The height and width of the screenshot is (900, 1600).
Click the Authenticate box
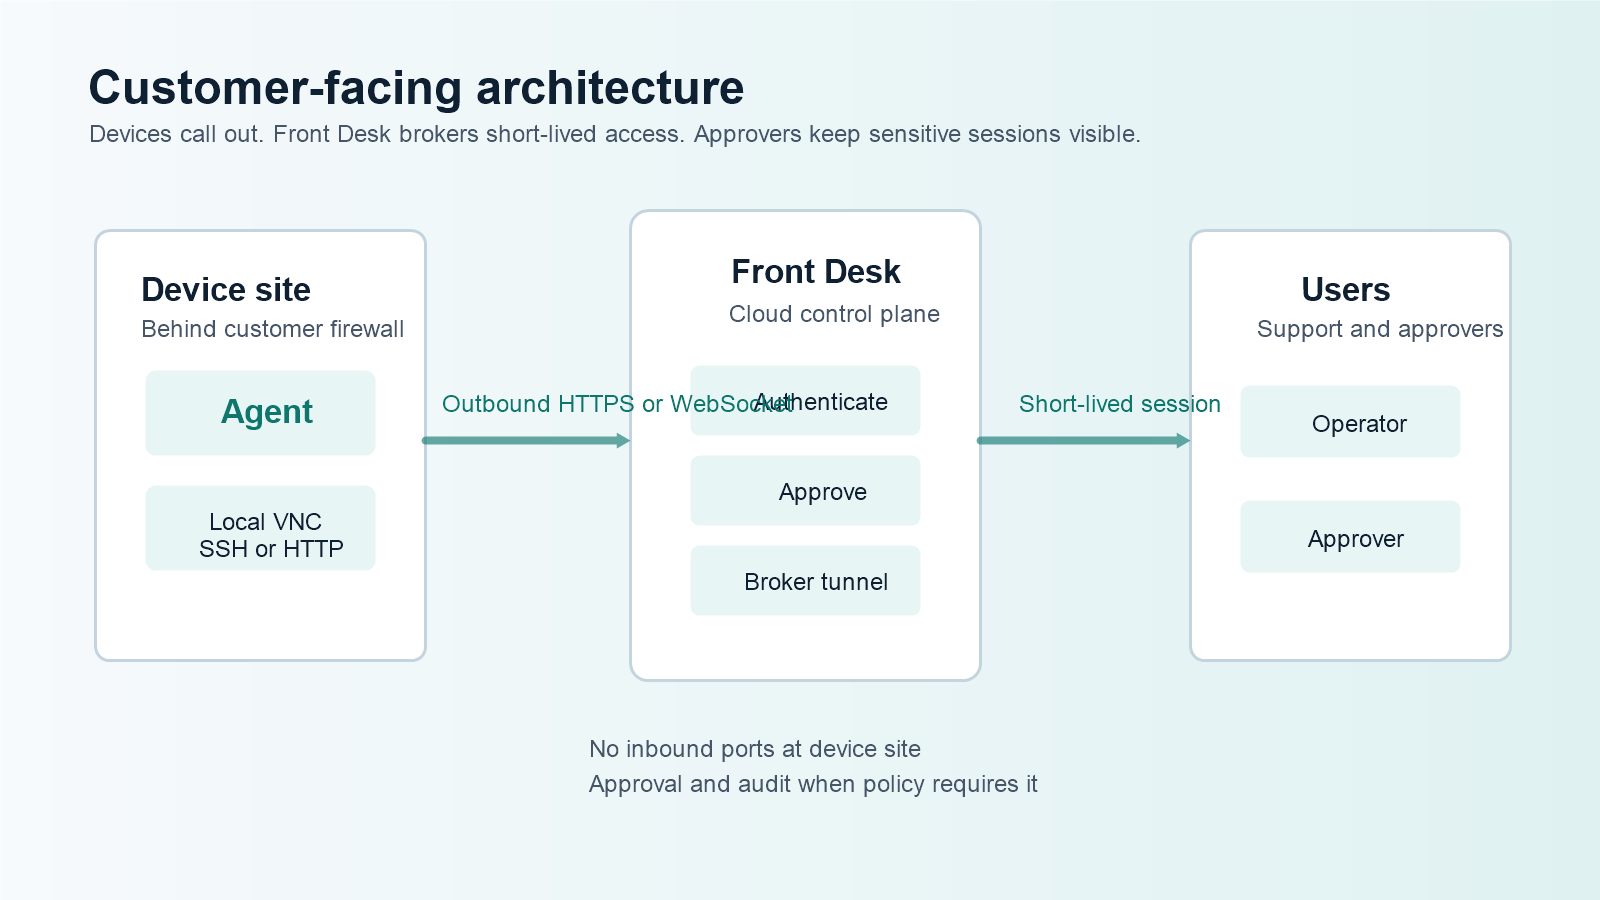805,400
